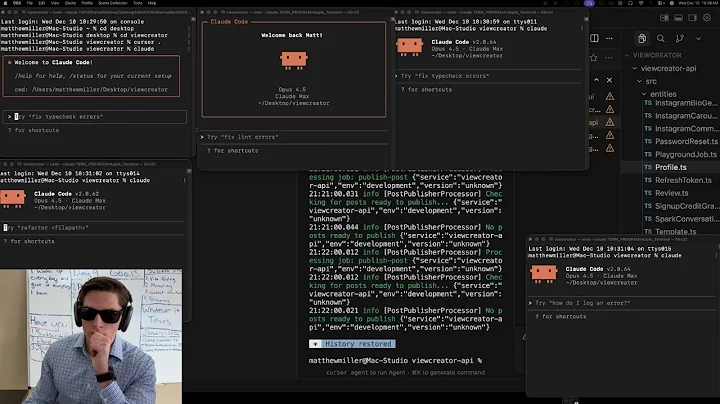
Task: Focus 'fix typecheck errors' prompt in v2.0.64 terminal
Action: pos(488,76)
